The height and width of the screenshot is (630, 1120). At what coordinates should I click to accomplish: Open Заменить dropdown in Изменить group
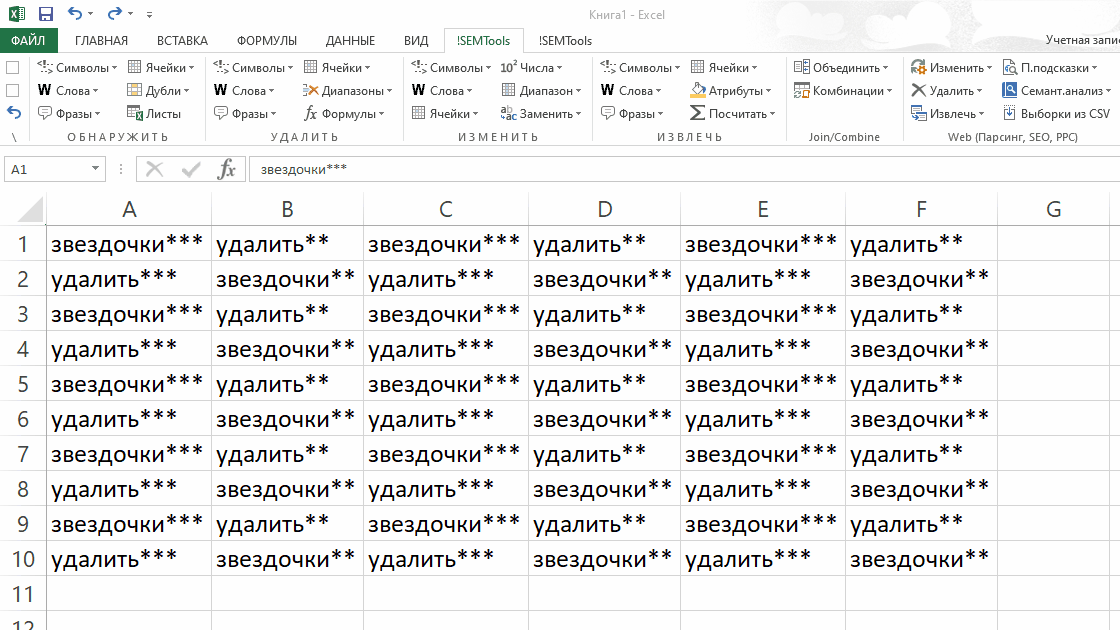541,114
